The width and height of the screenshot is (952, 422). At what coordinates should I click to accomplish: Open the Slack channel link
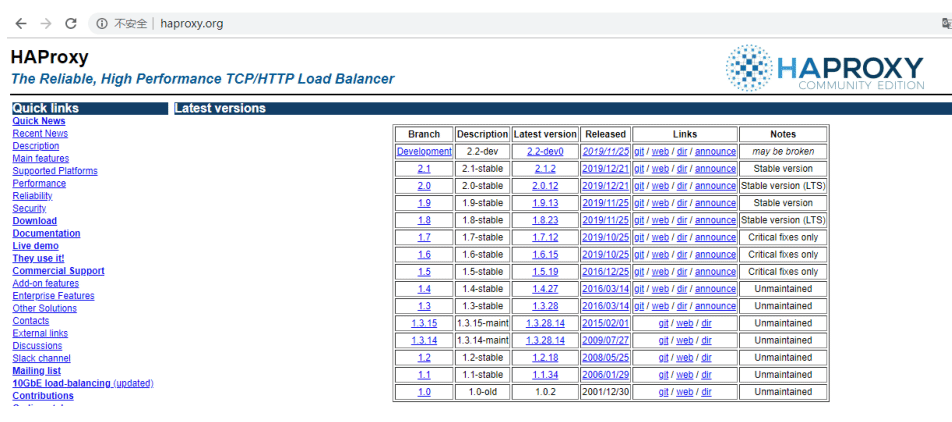point(41,358)
